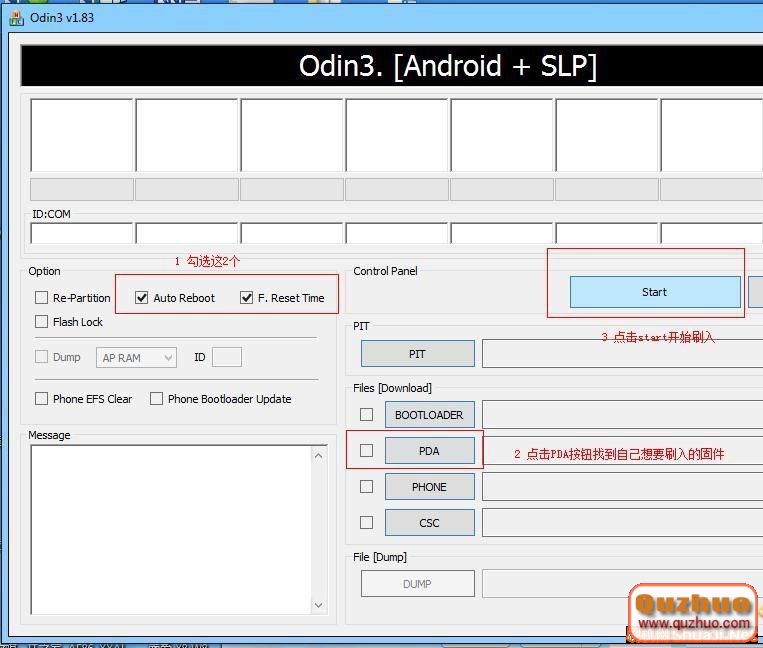Click the Message log scrollbar down arrow

coord(319,605)
